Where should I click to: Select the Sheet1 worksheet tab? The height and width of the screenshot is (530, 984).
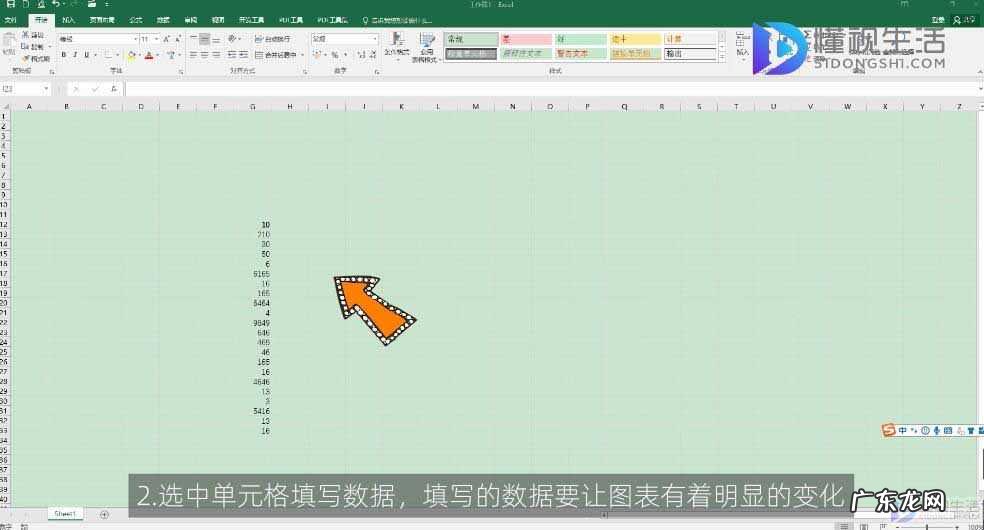pos(65,514)
